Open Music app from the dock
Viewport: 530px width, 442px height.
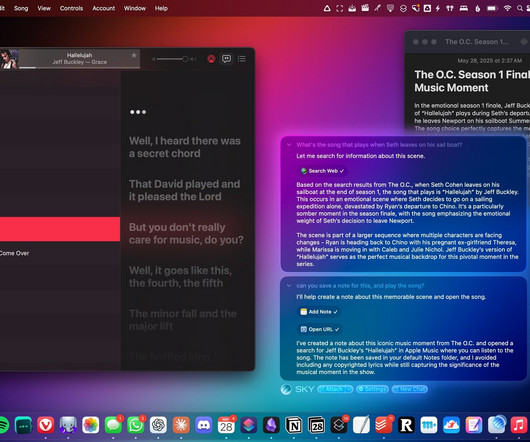click(519, 425)
